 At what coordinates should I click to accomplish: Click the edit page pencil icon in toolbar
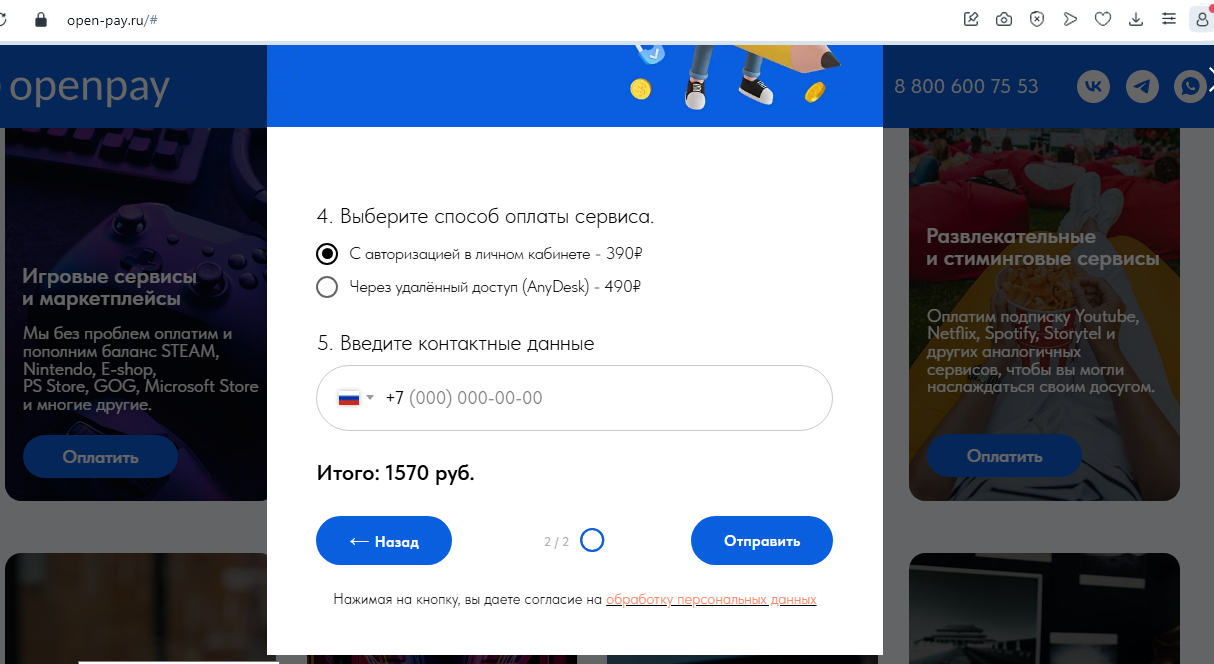pyautogui.click(x=970, y=19)
